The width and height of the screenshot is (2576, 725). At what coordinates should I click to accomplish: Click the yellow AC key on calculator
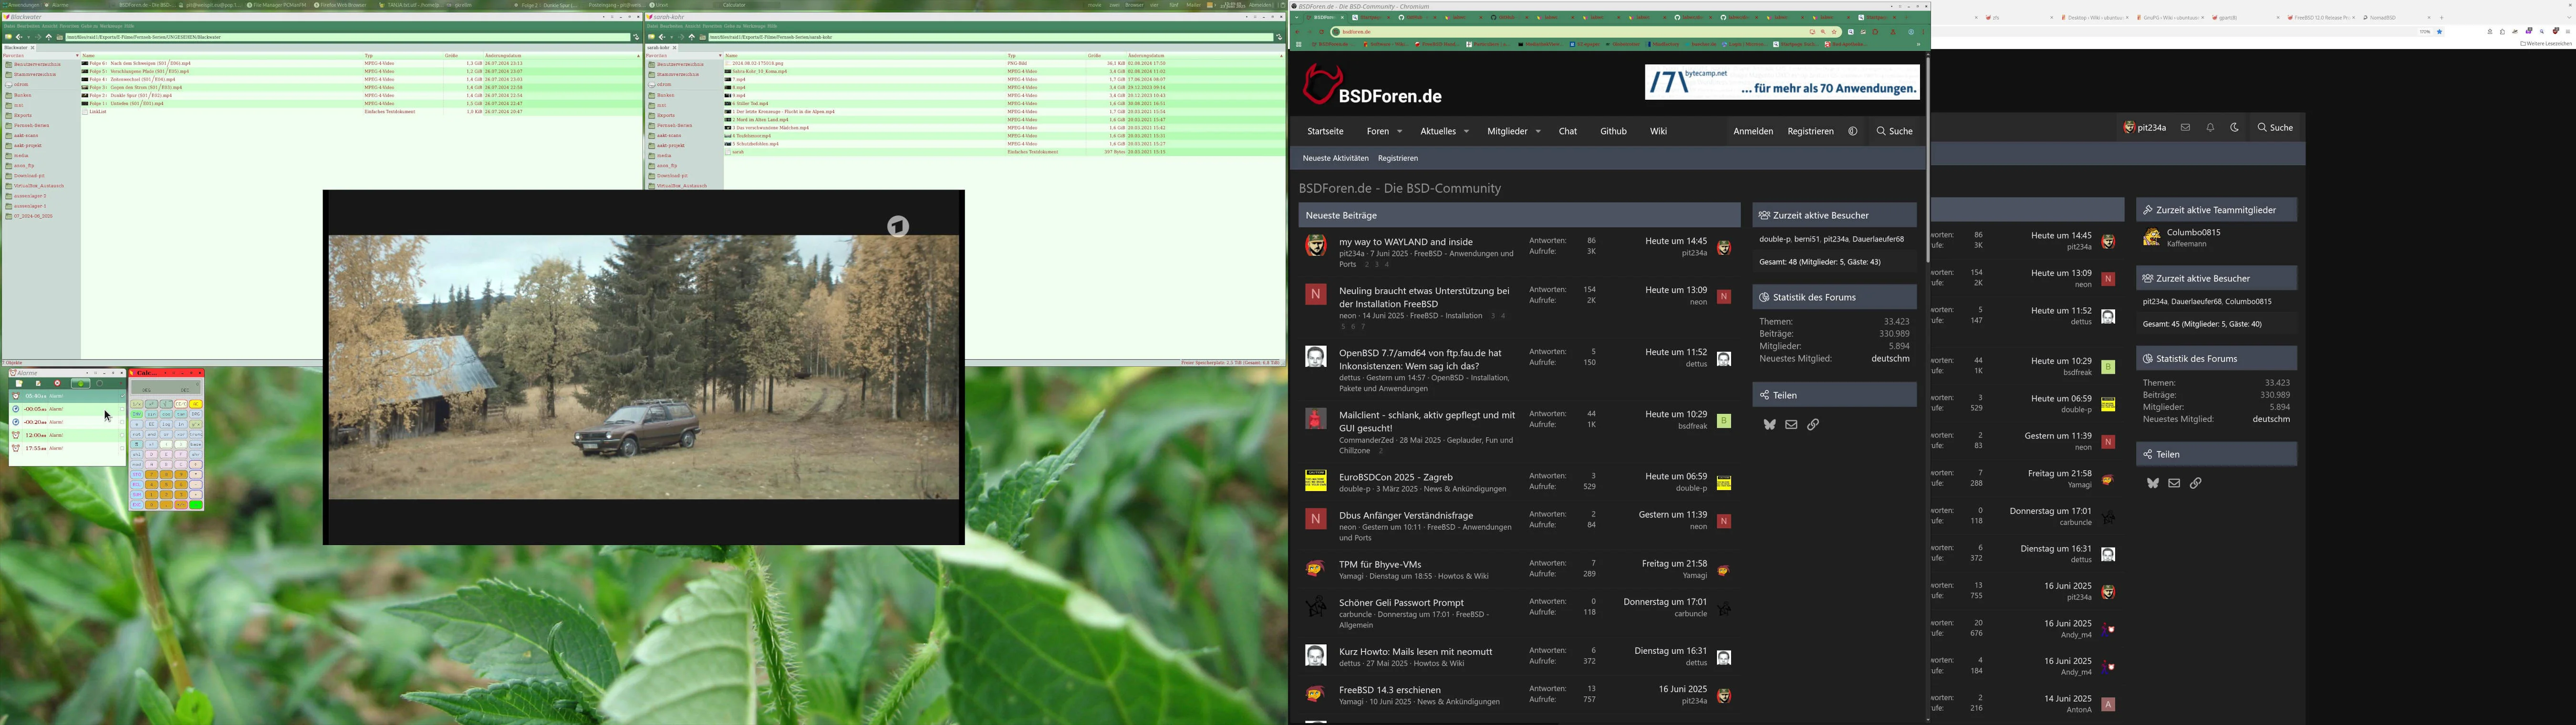pyautogui.click(x=196, y=404)
